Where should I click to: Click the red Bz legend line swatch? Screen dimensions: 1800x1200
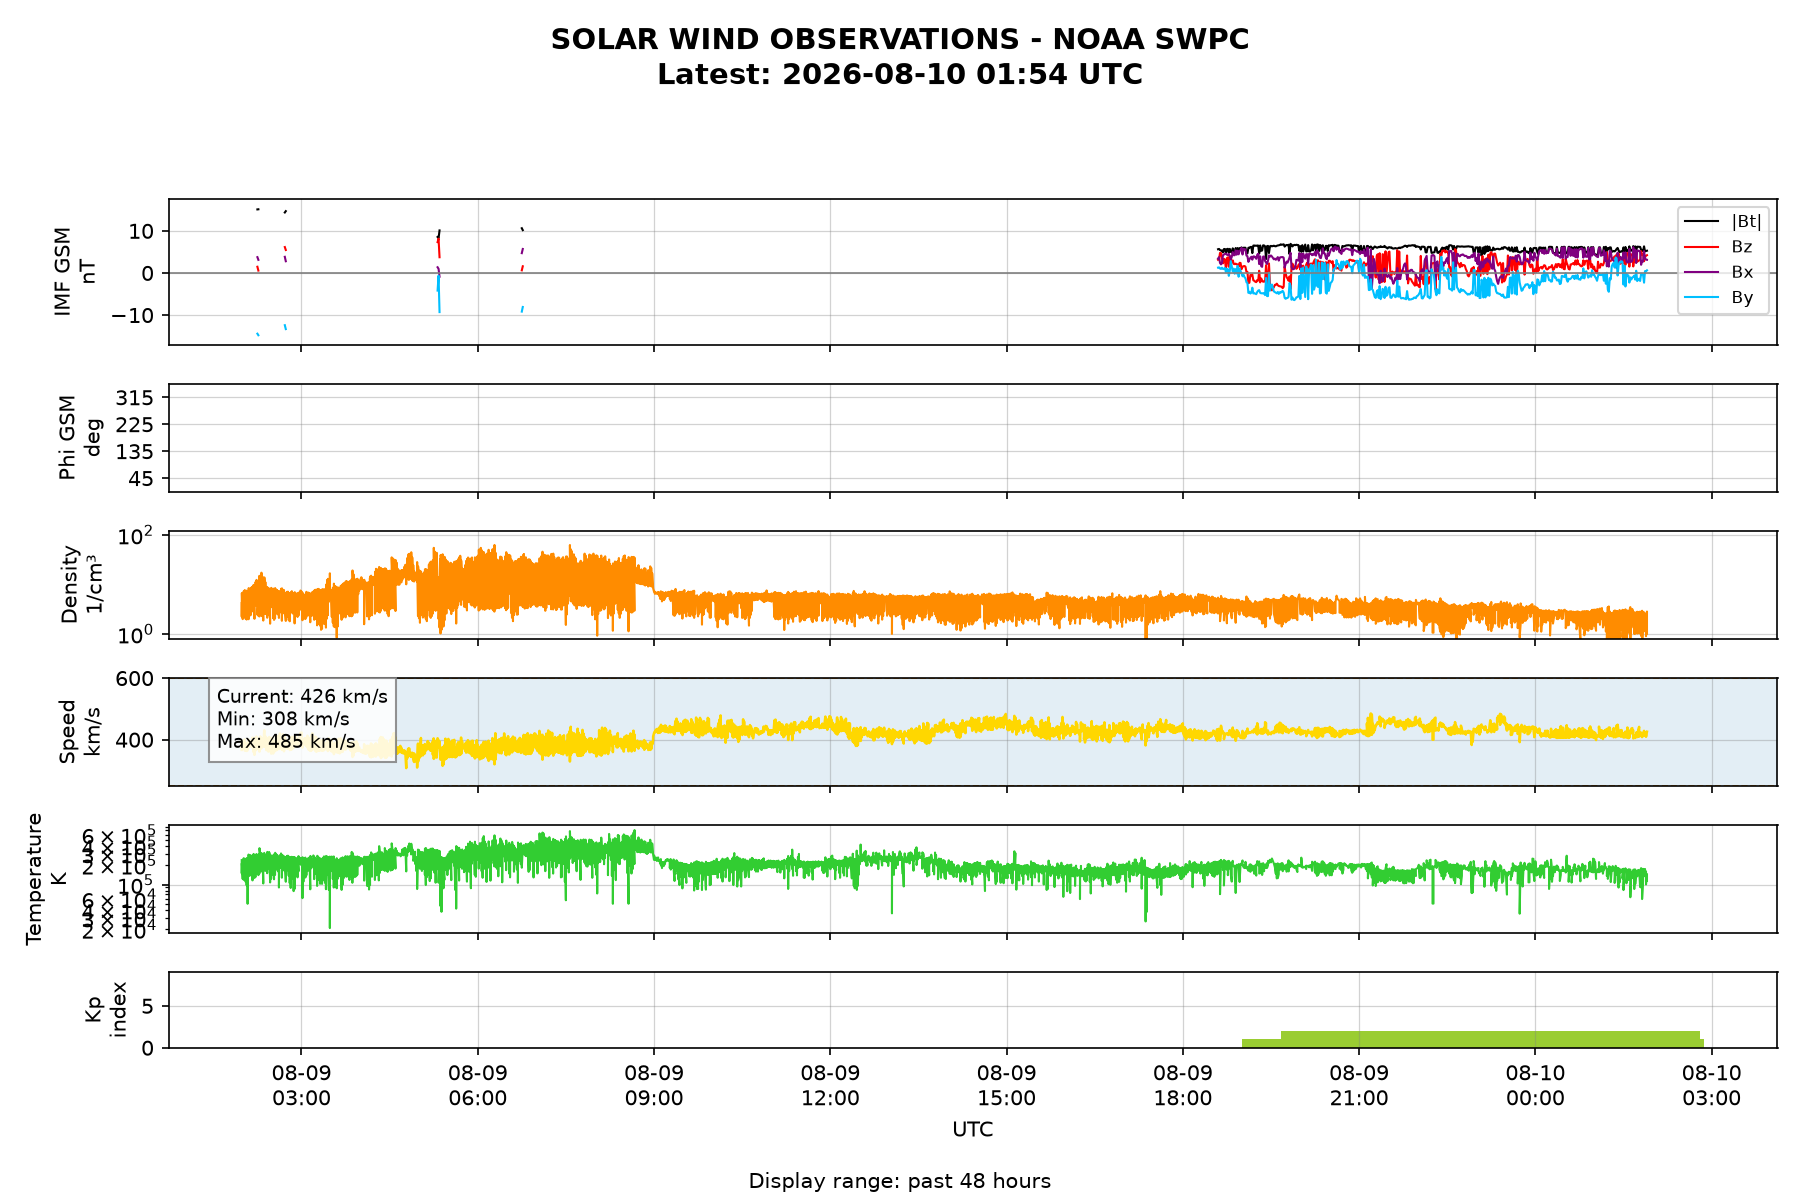click(1702, 247)
